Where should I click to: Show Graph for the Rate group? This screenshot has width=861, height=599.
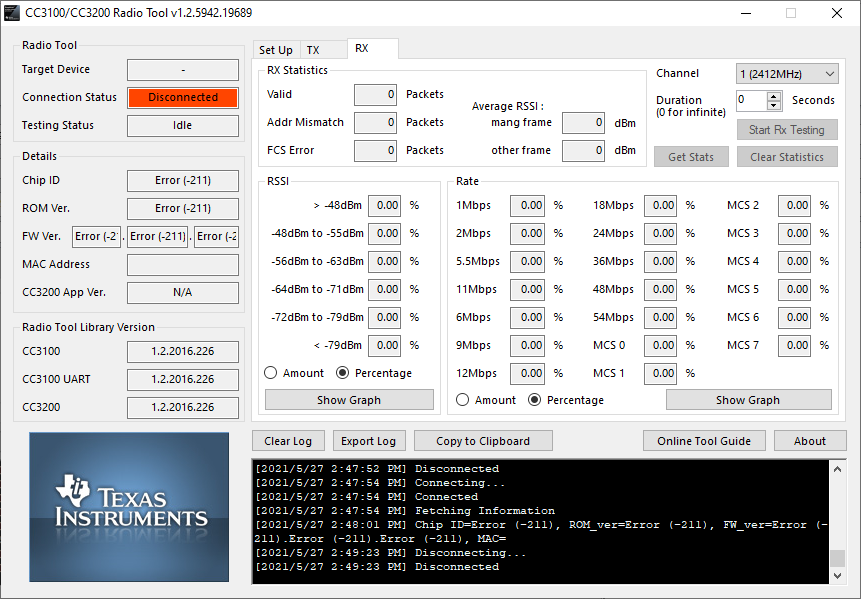pos(748,400)
